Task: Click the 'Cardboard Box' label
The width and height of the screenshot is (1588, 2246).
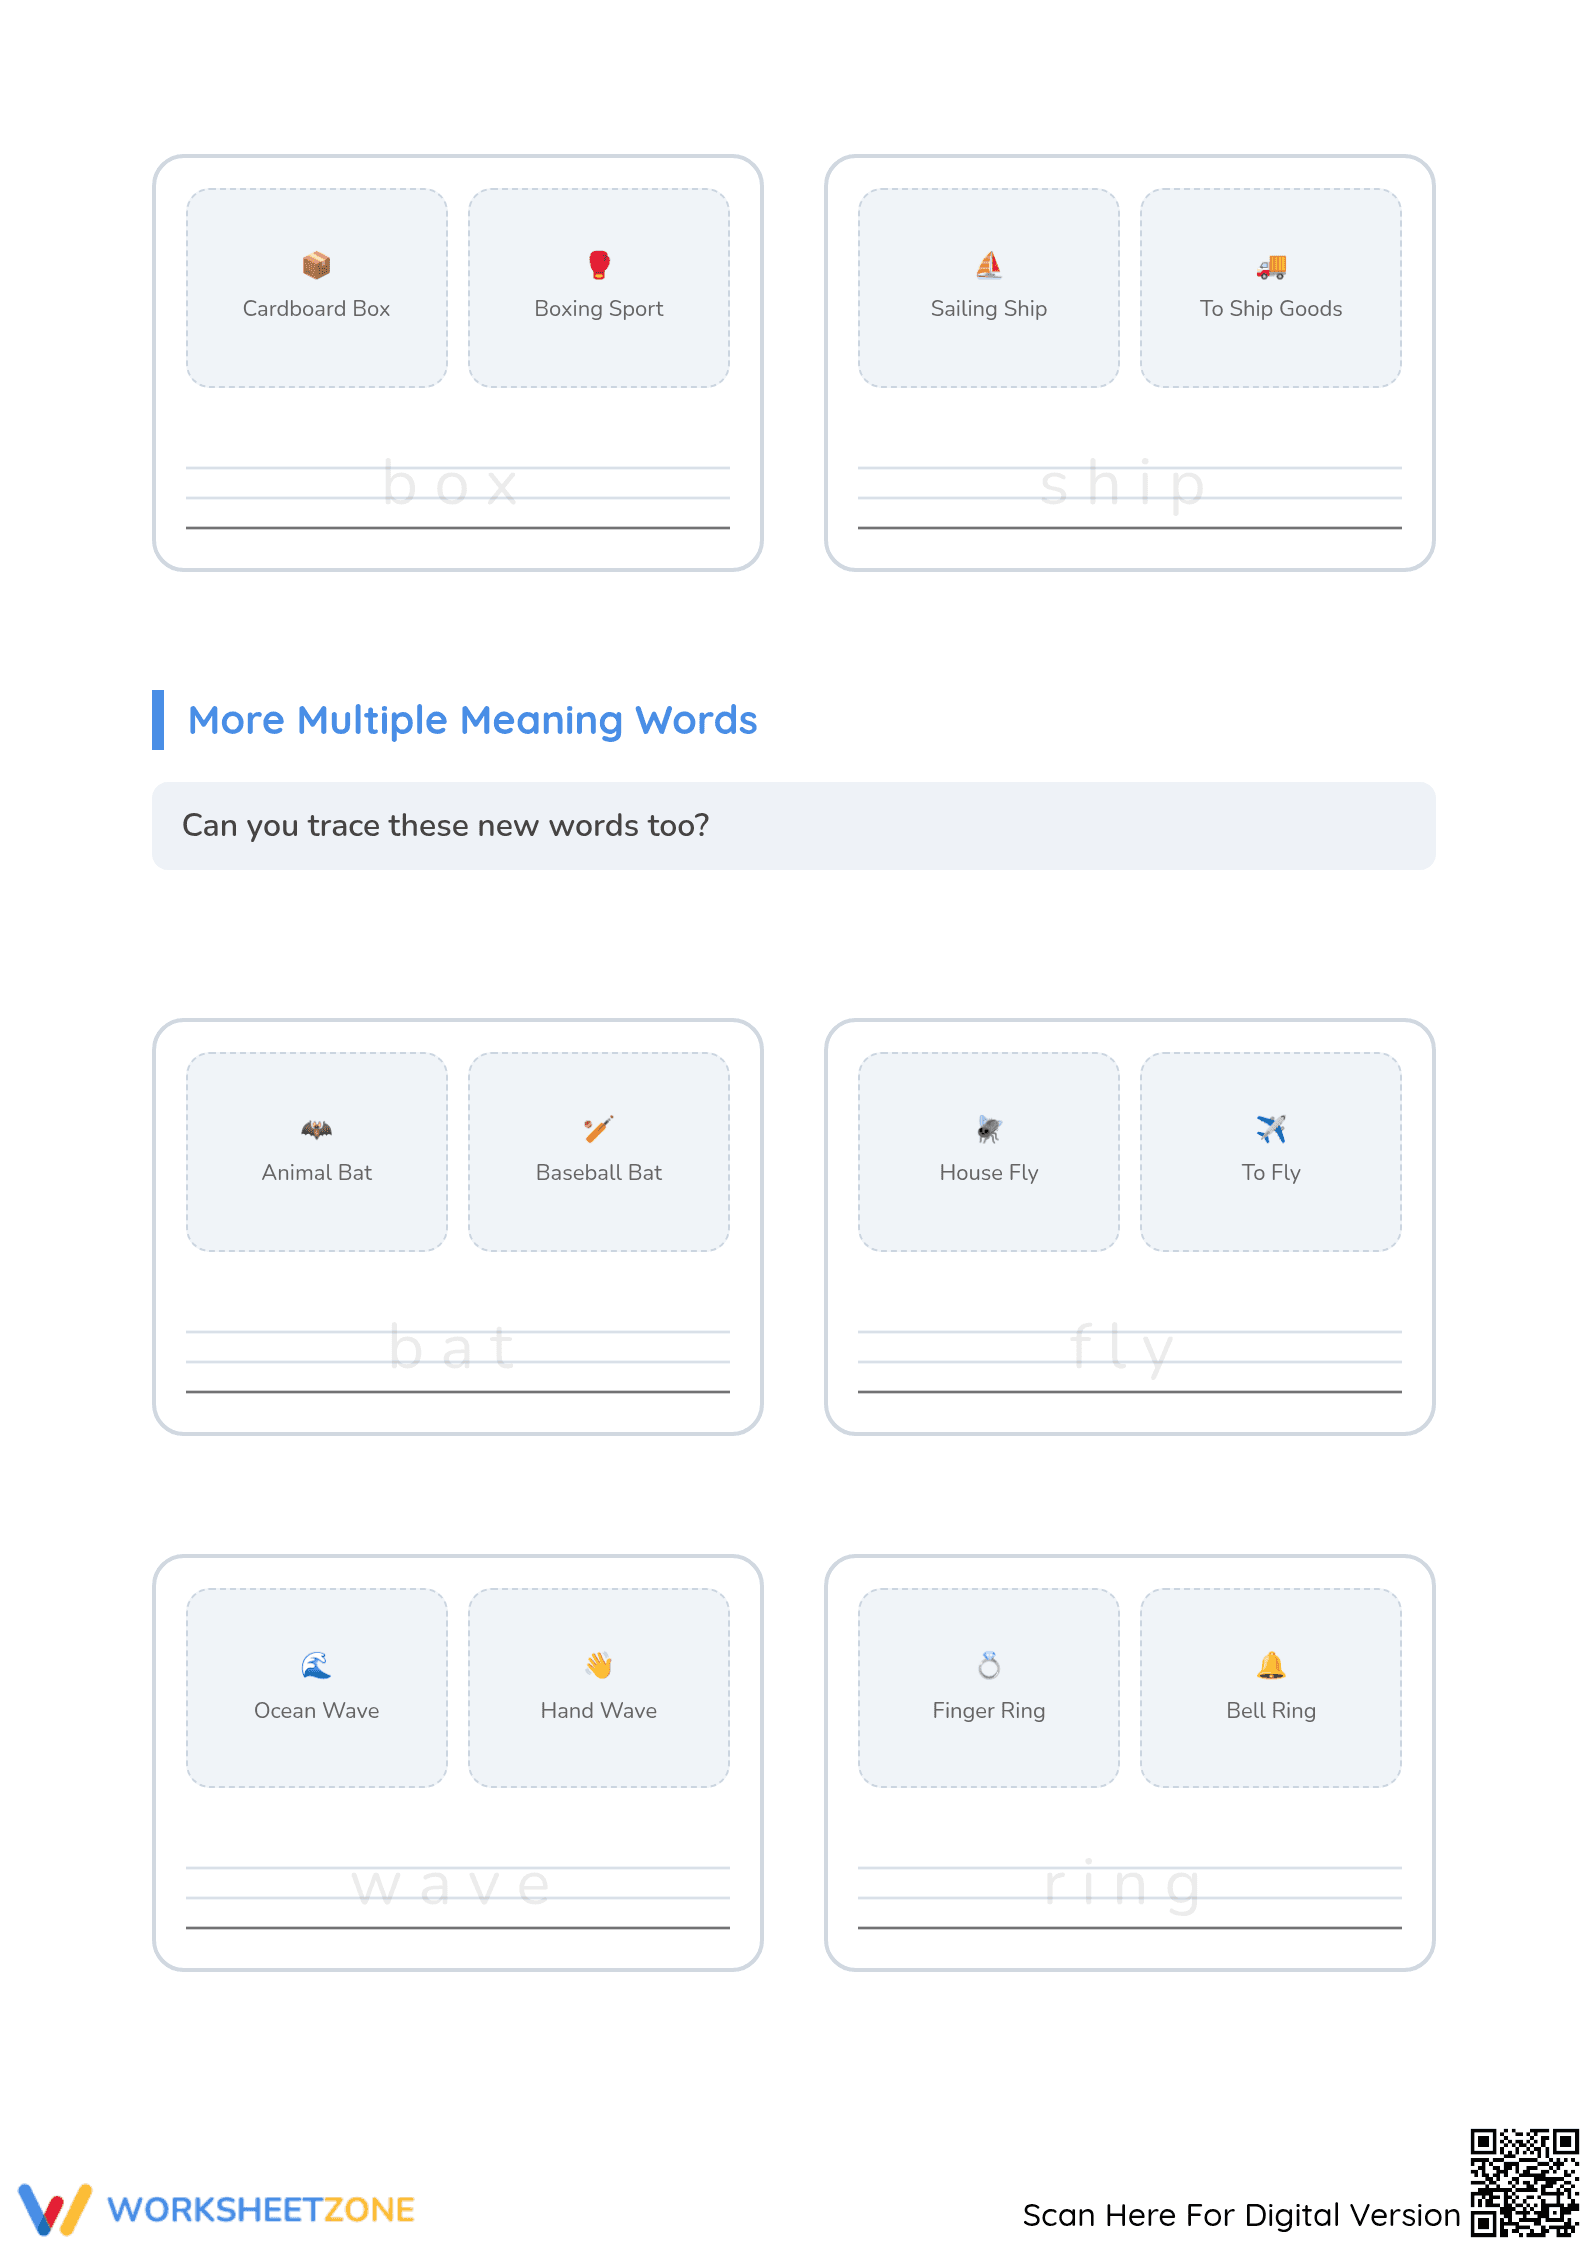Action: pos(316,309)
